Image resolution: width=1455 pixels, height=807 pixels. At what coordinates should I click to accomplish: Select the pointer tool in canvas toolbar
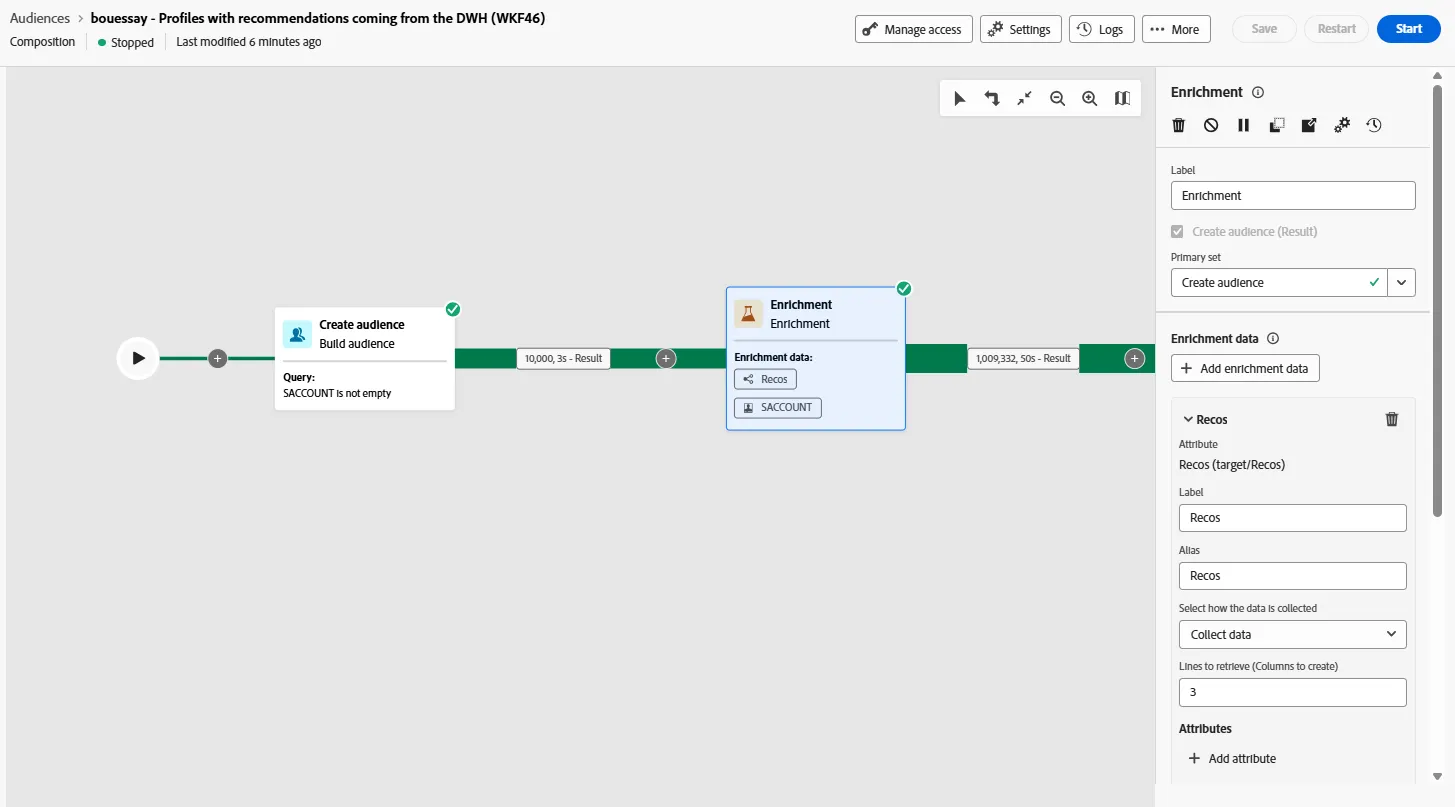tap(960, 98)
